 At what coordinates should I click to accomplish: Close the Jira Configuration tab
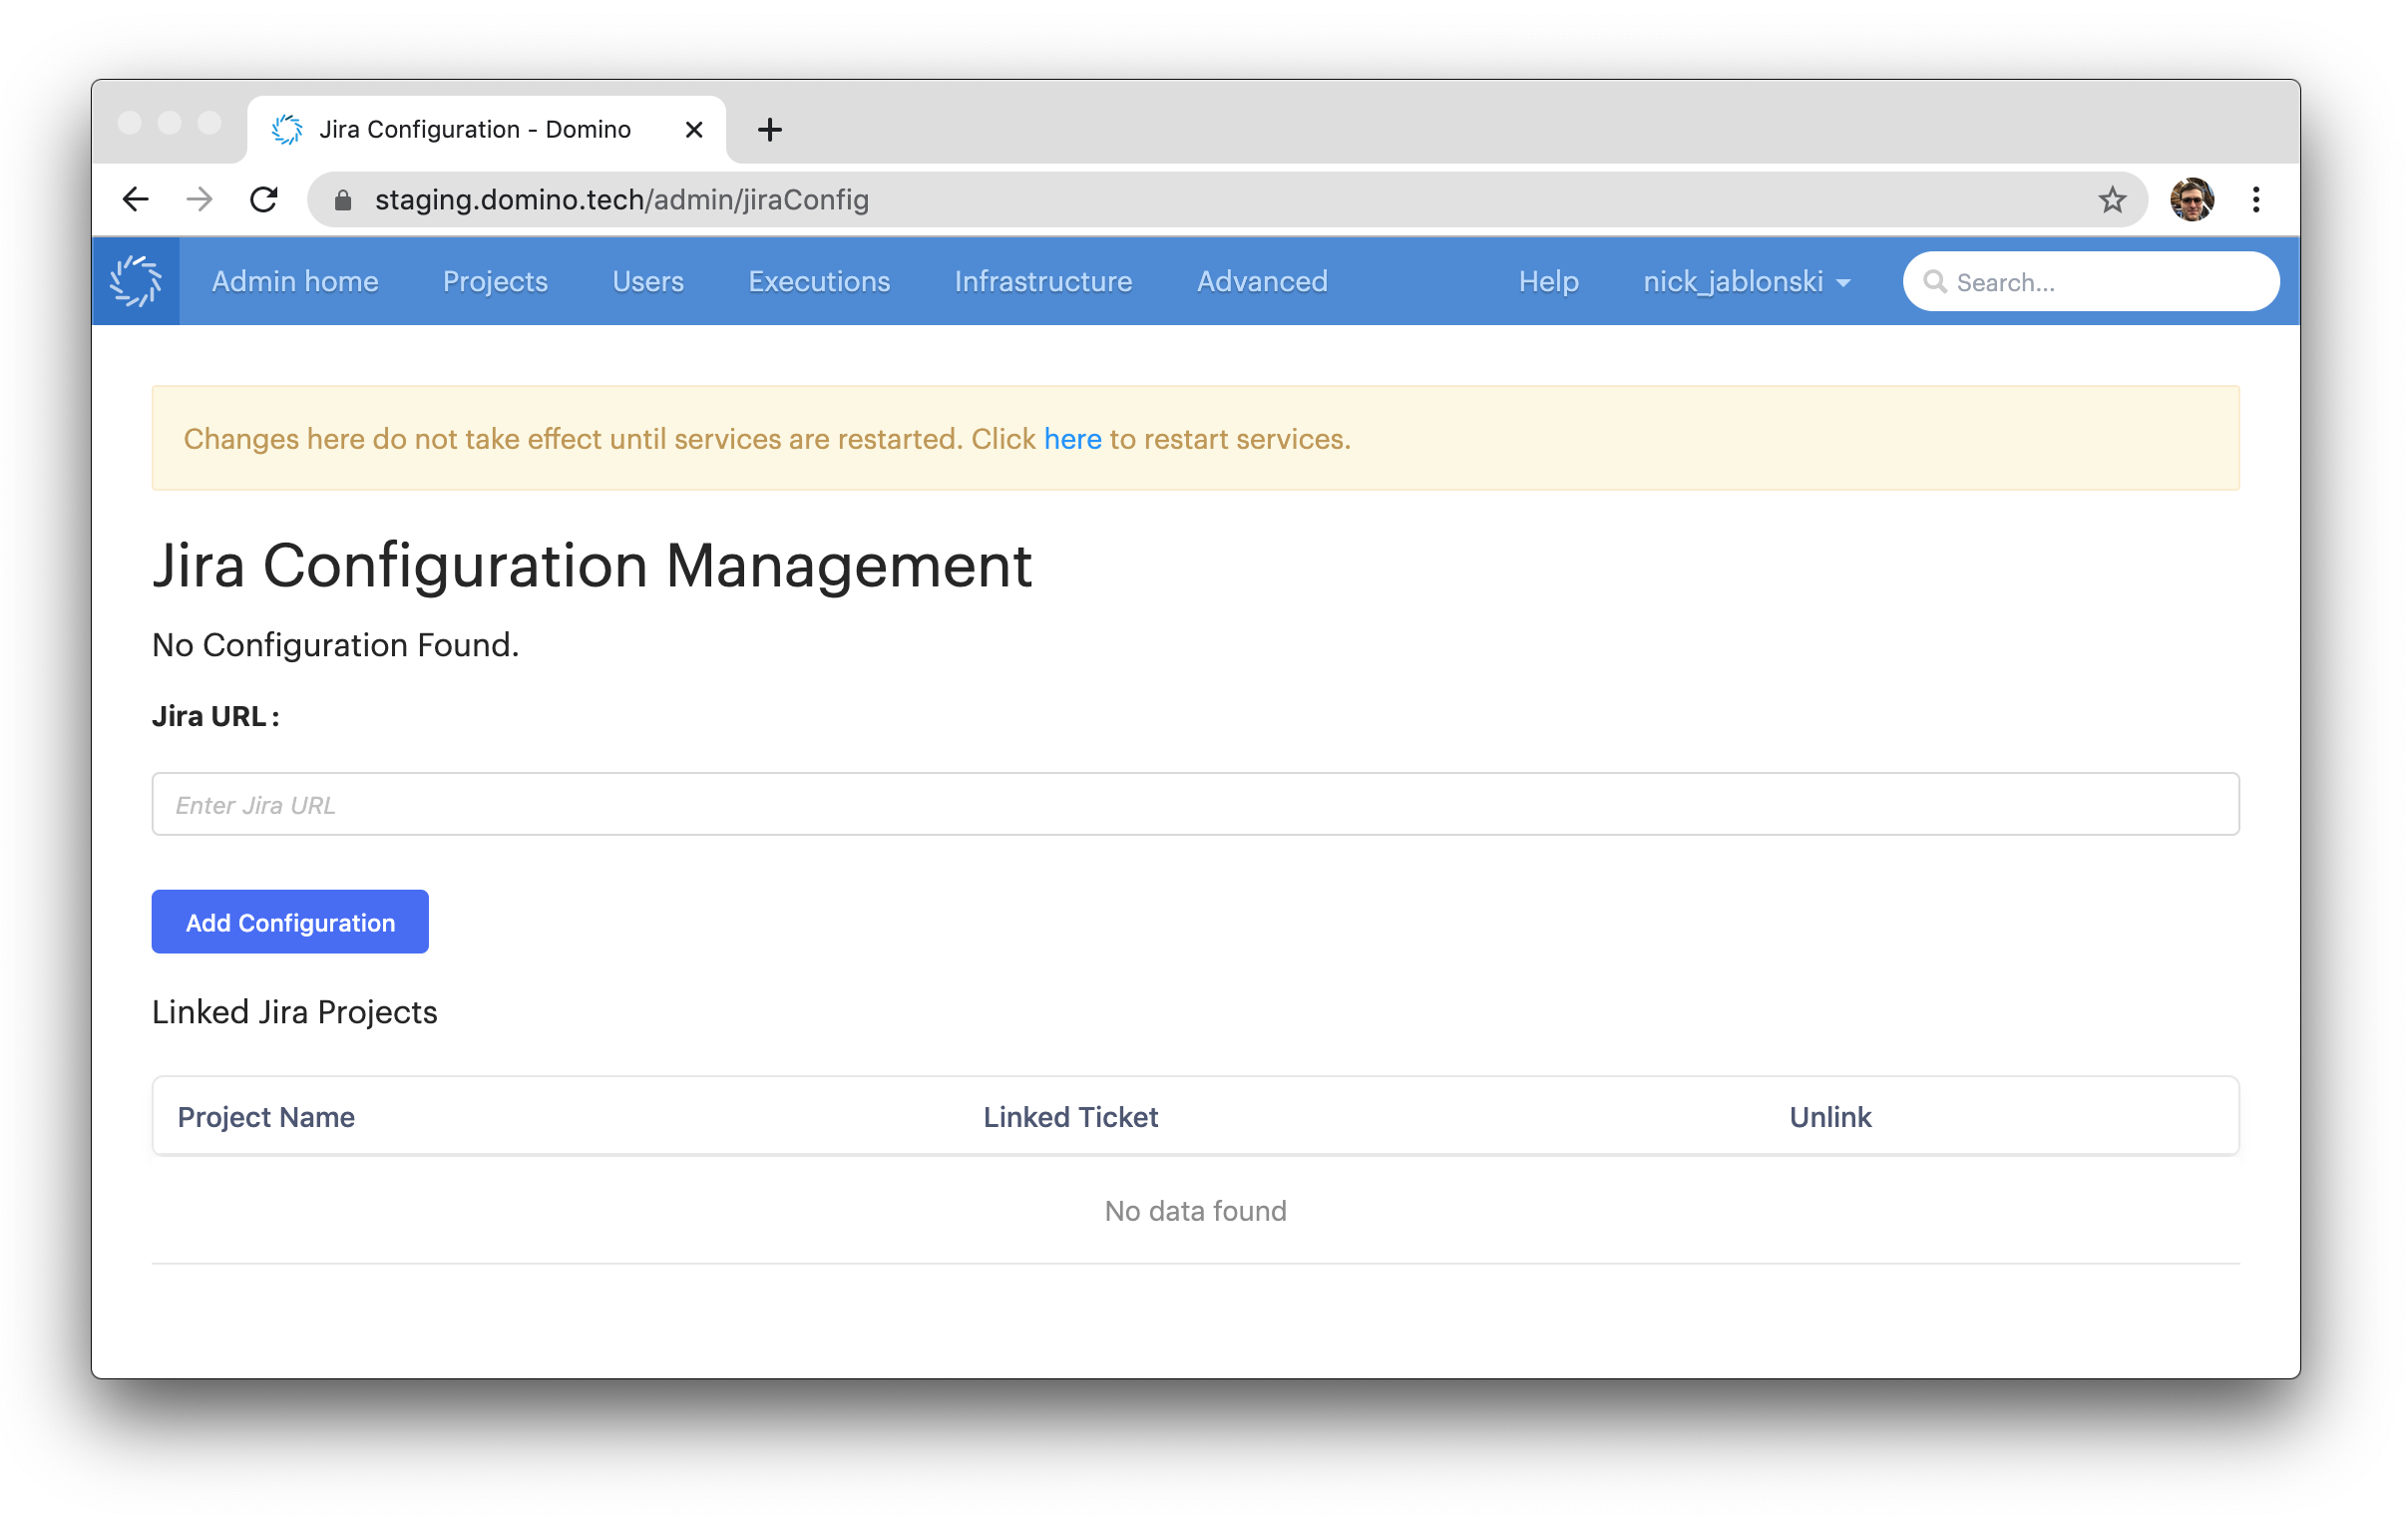(x=694, y=130)
